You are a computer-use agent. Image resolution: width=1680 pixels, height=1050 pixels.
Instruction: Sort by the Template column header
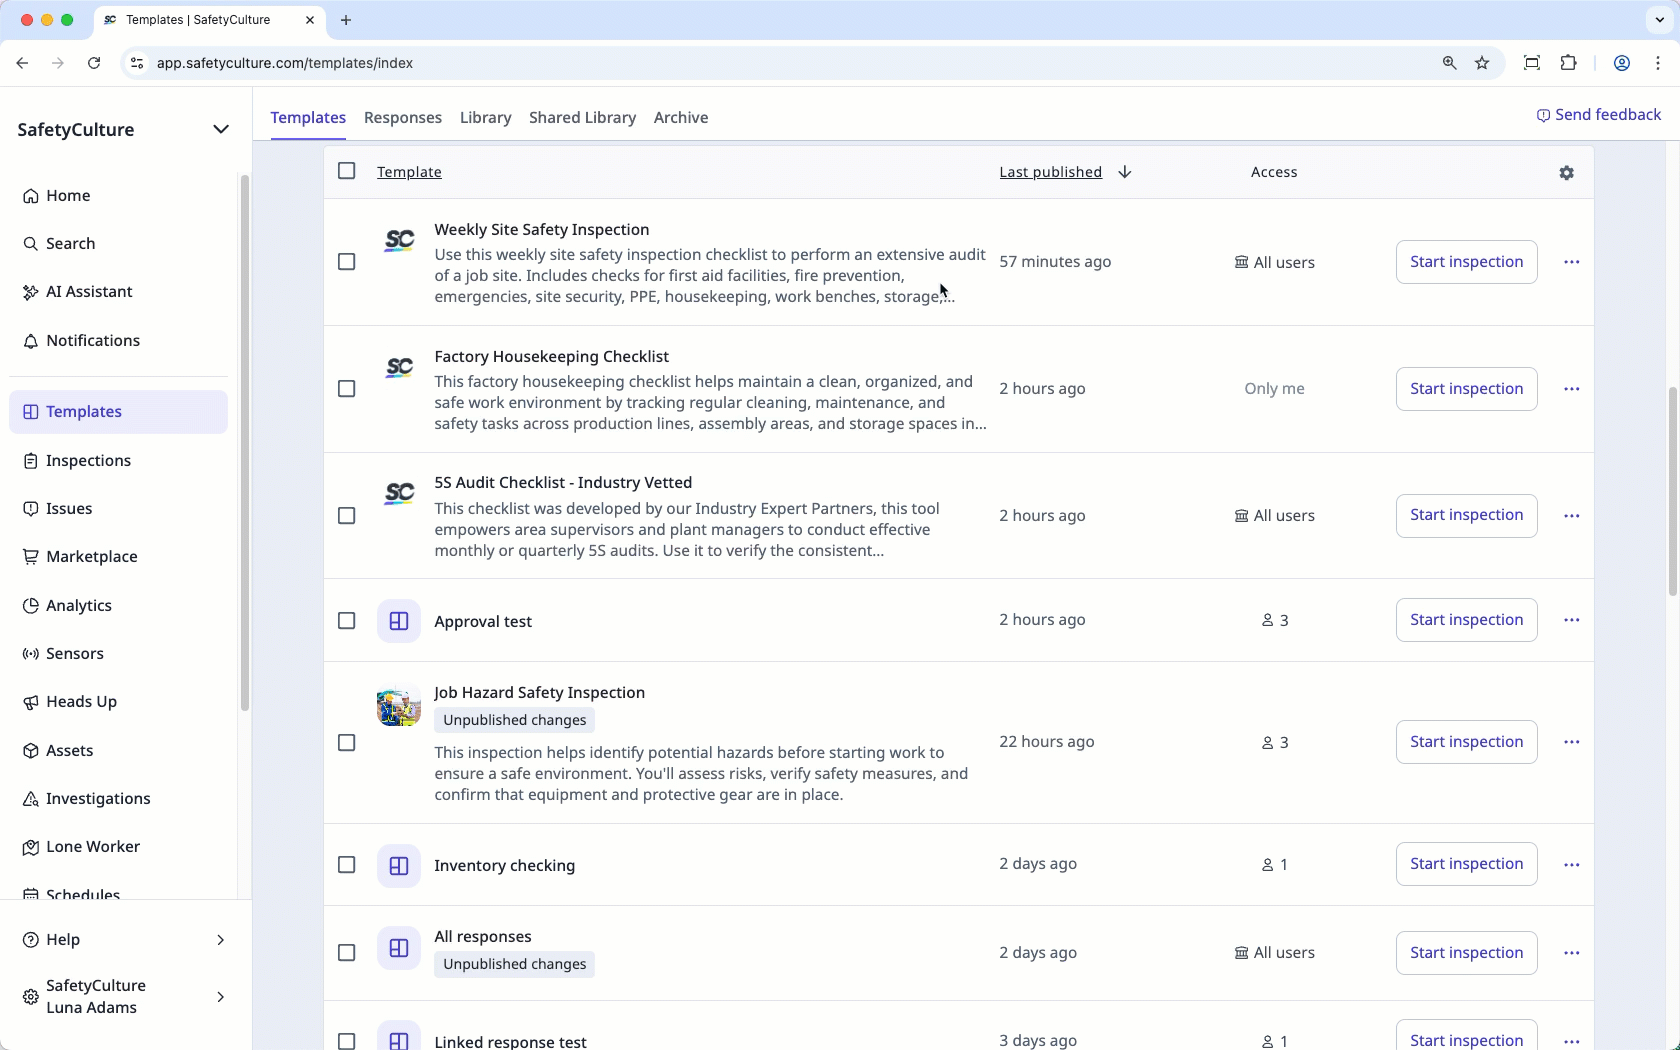point(409,172)
